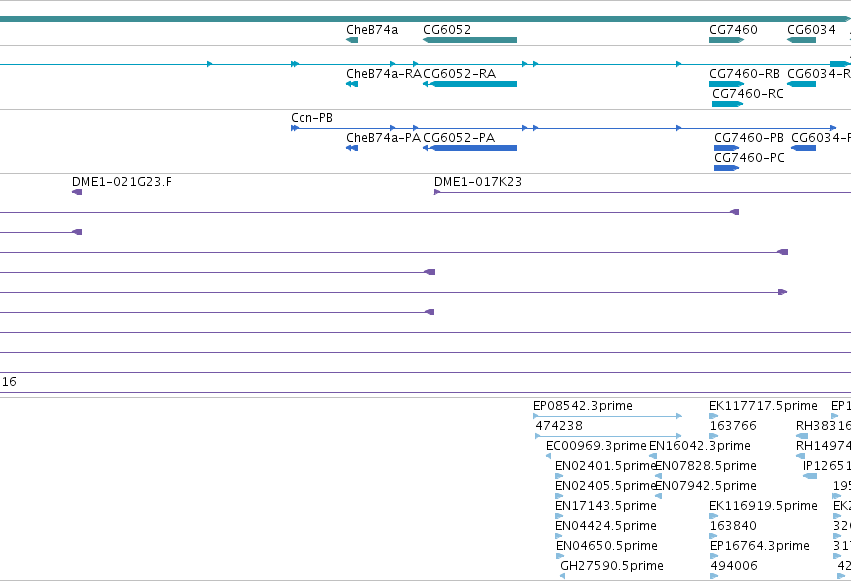
Task: Click the EN04650.5prime label
Action: point(607,546)
